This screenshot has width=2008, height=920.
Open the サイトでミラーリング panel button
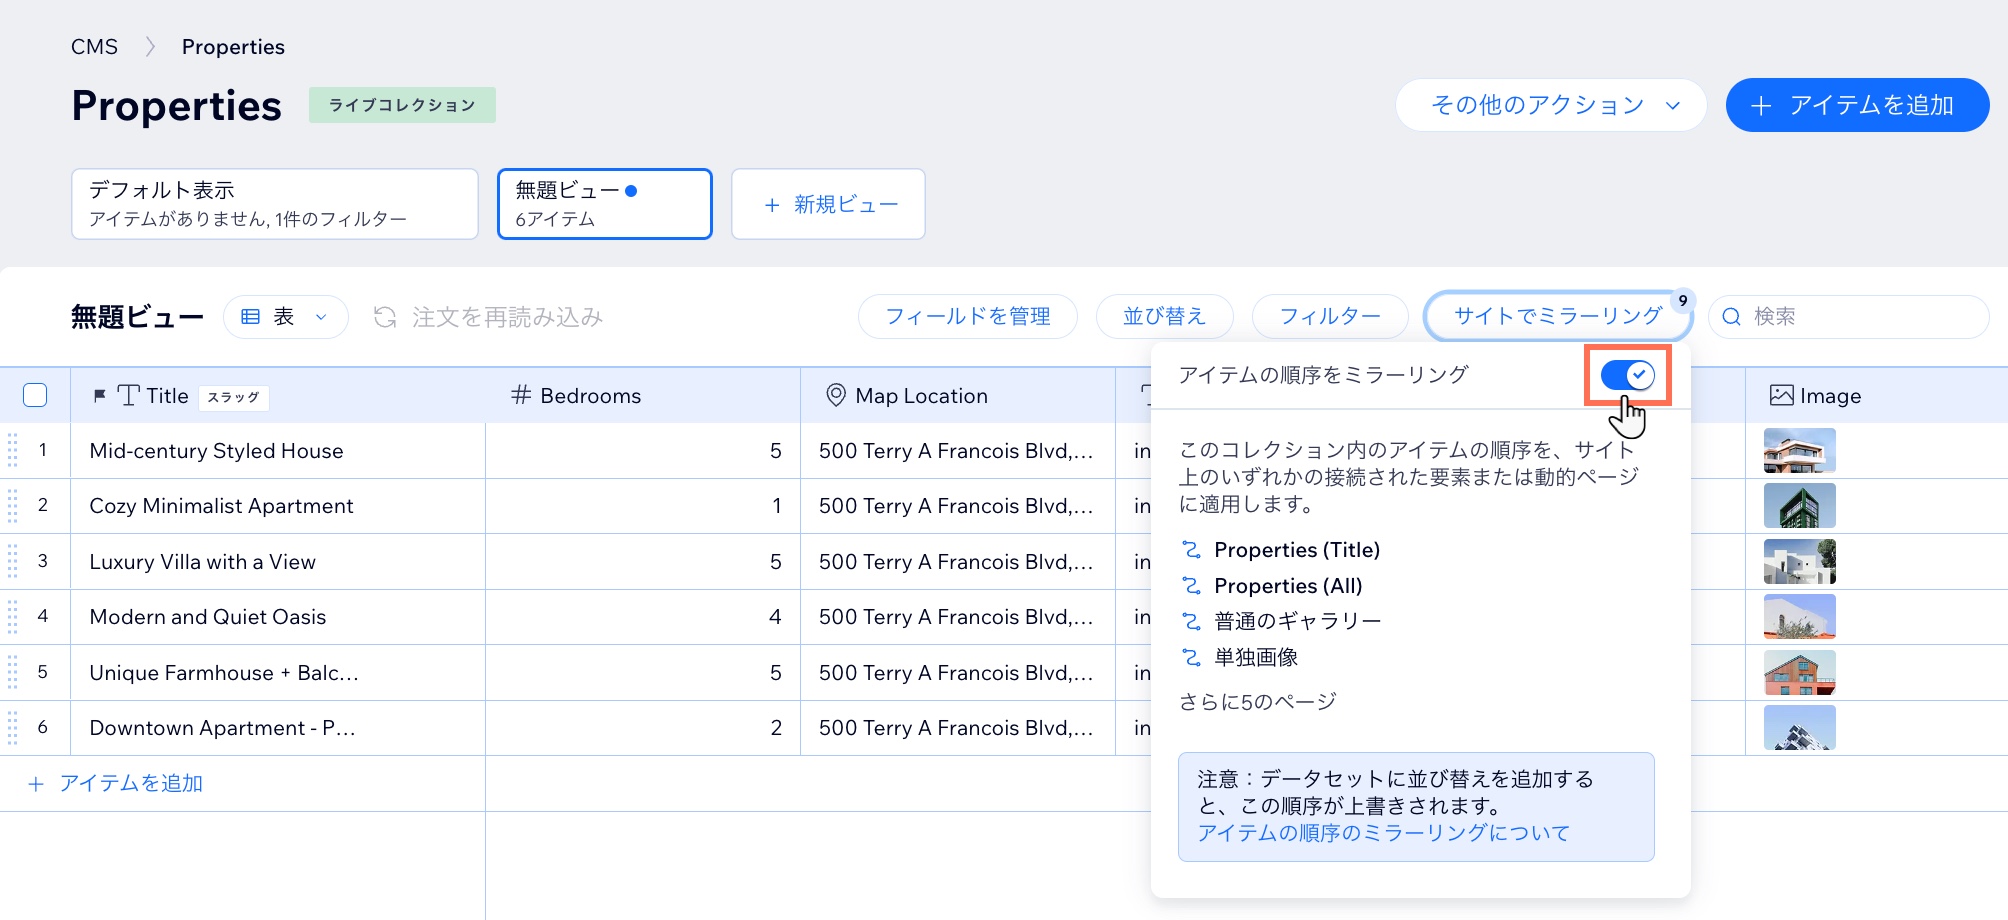1557,317
